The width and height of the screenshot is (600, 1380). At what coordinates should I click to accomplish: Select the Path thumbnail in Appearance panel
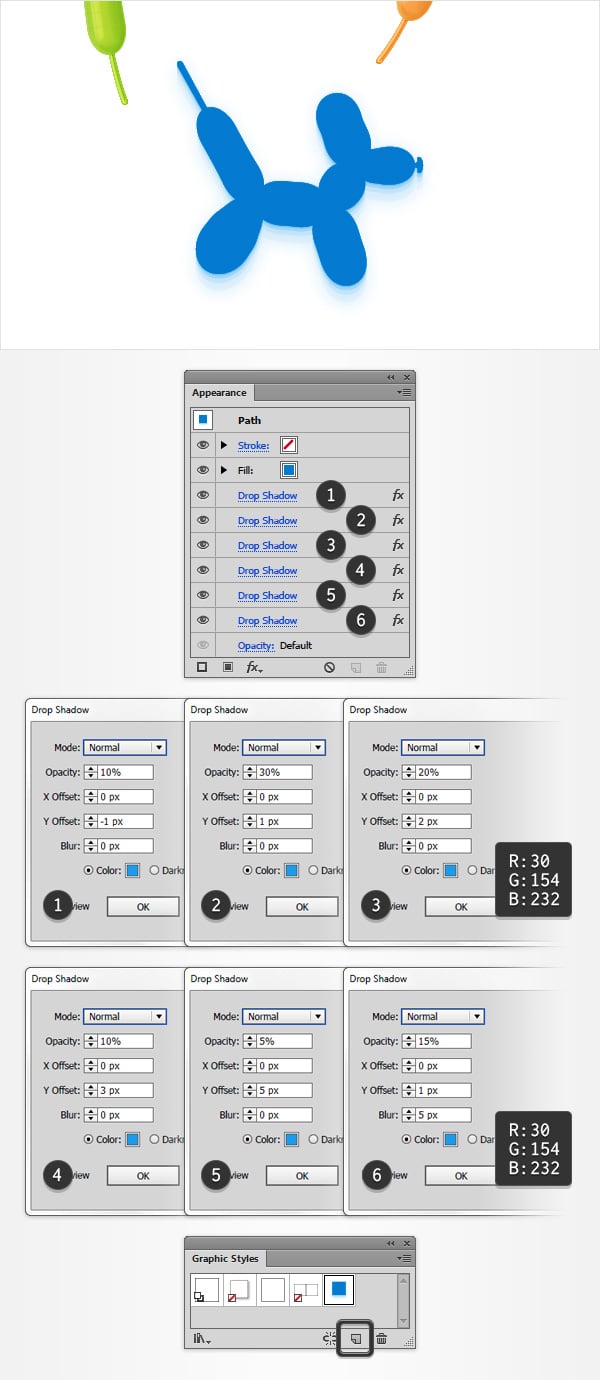tap(203, 420)
